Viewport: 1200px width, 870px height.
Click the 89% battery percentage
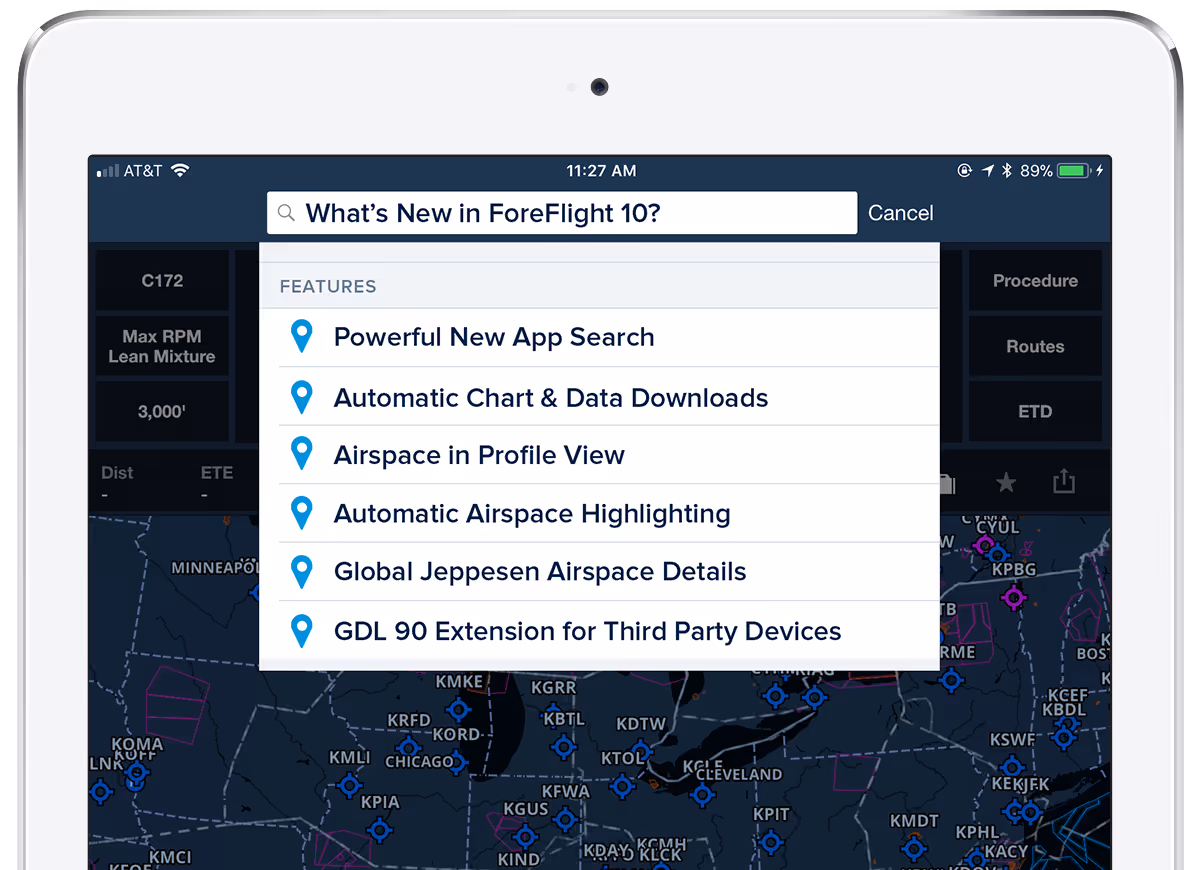point(1036,171)
